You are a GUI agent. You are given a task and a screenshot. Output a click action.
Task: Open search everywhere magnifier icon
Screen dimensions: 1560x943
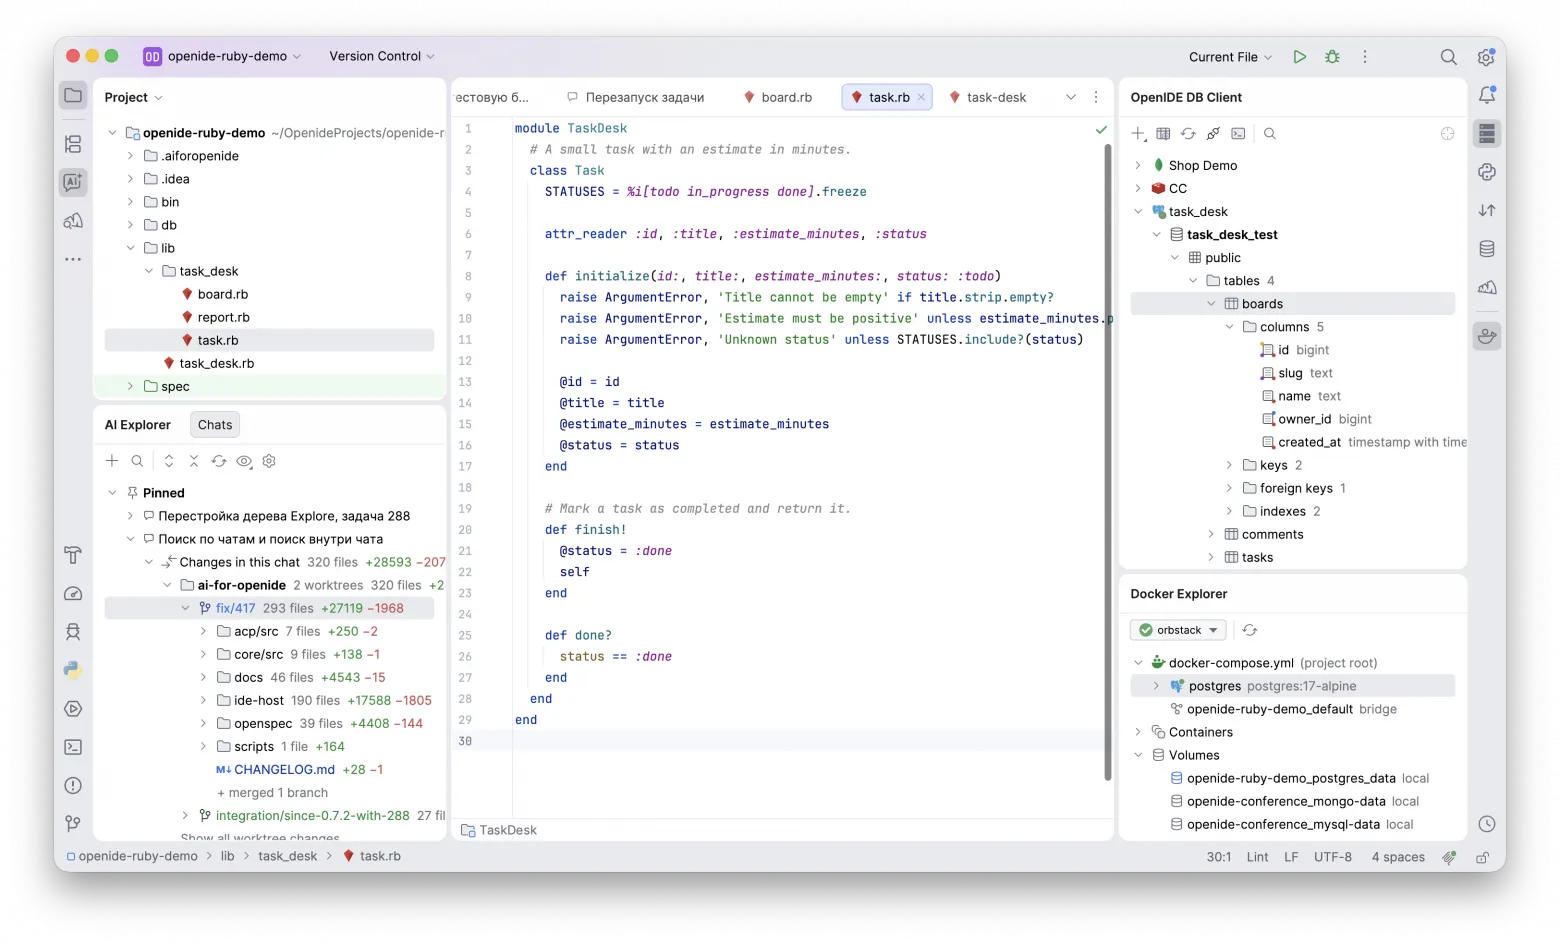click(x=1448, y=57)
